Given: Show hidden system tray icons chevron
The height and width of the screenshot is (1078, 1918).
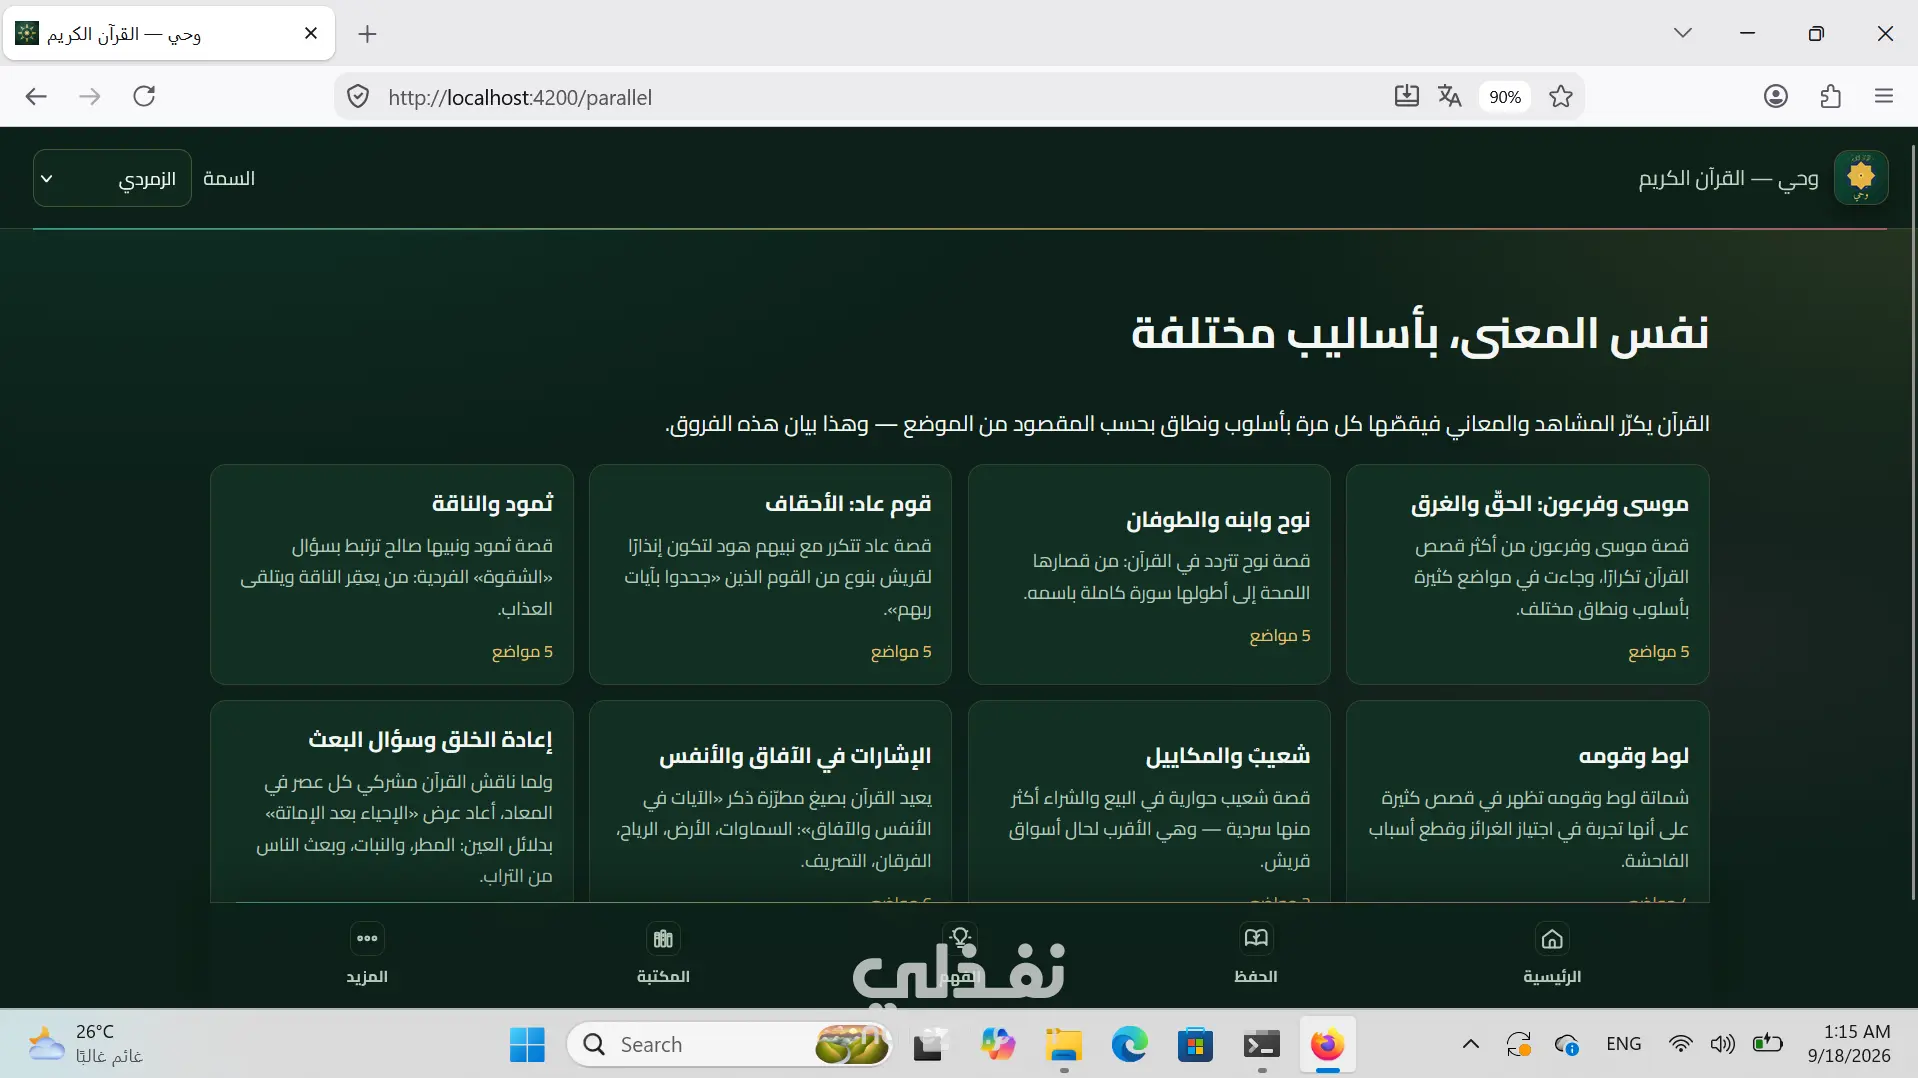Looking at the screenshot, I should (x=1470, y=1044).
